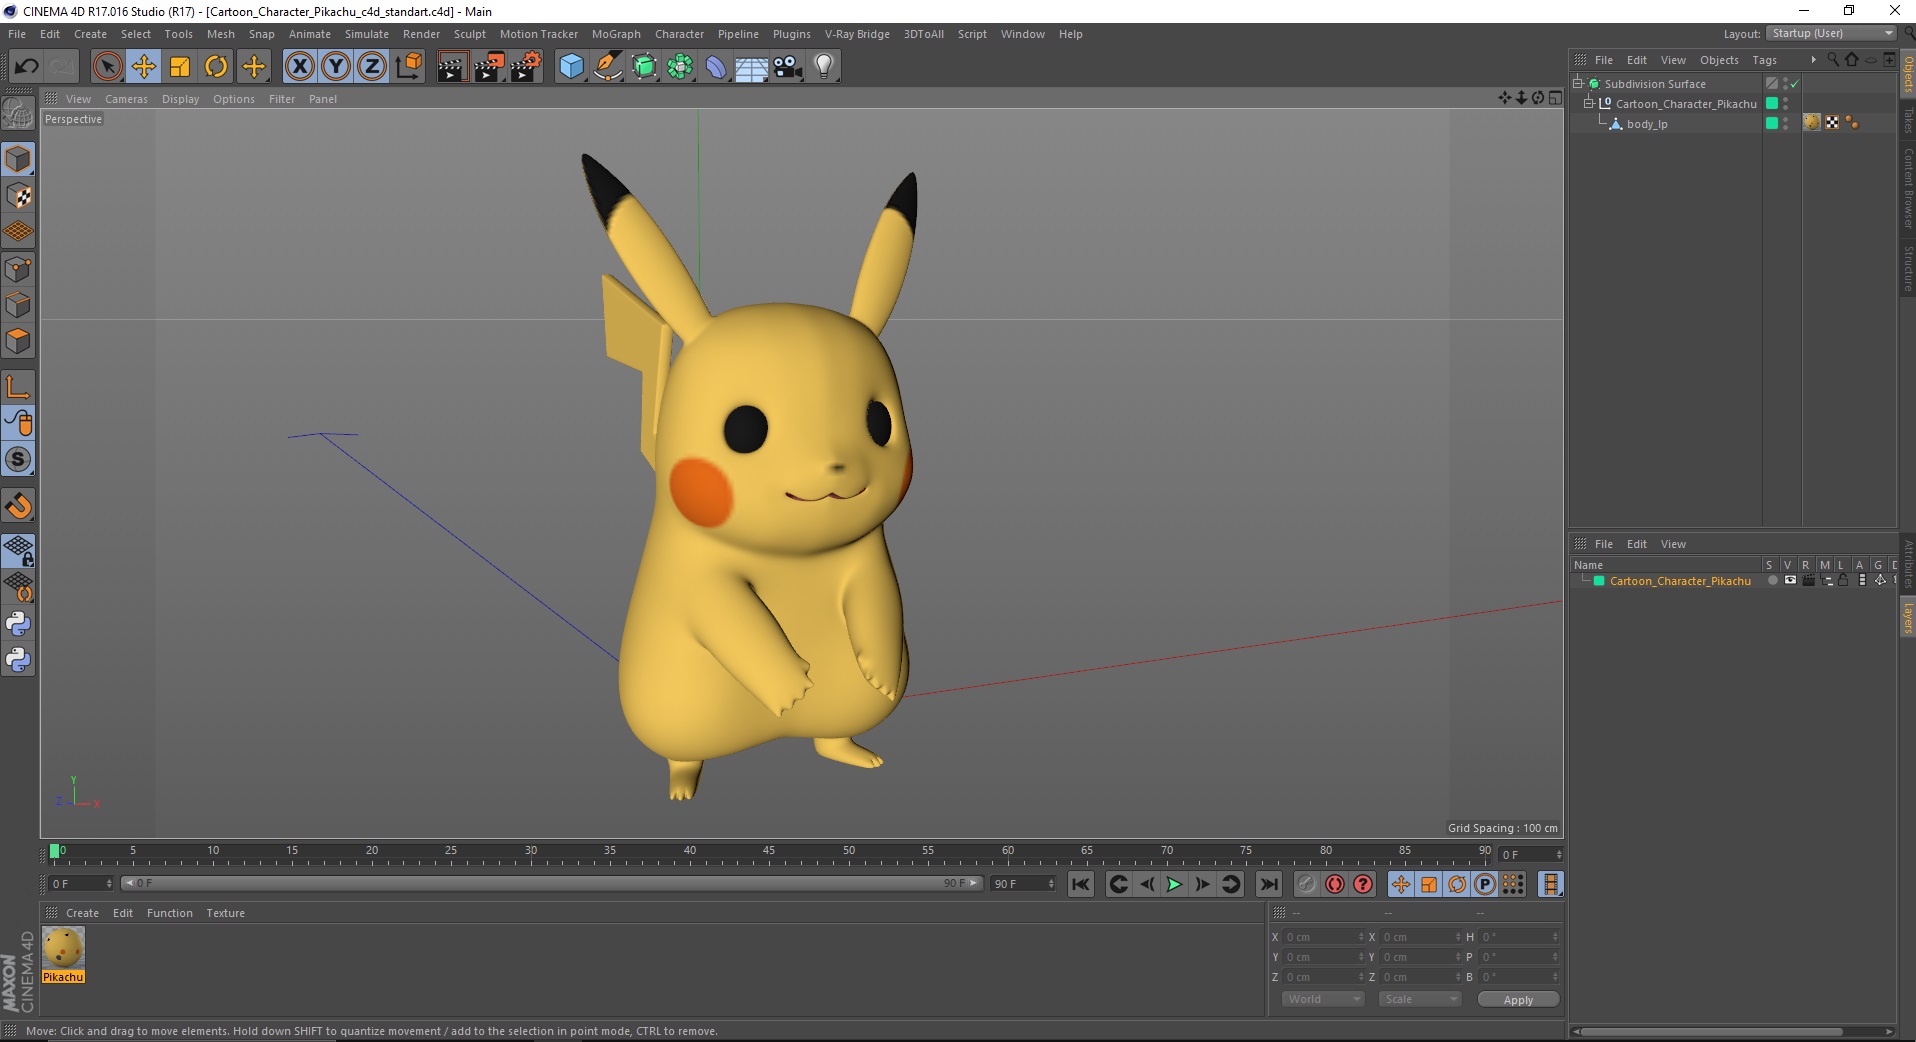Image resolution: width=1916 pixels, height=1042 pixels.
Task: Toggle Subdivision Surface enable checkmark
Action: tap(1795, 84)
